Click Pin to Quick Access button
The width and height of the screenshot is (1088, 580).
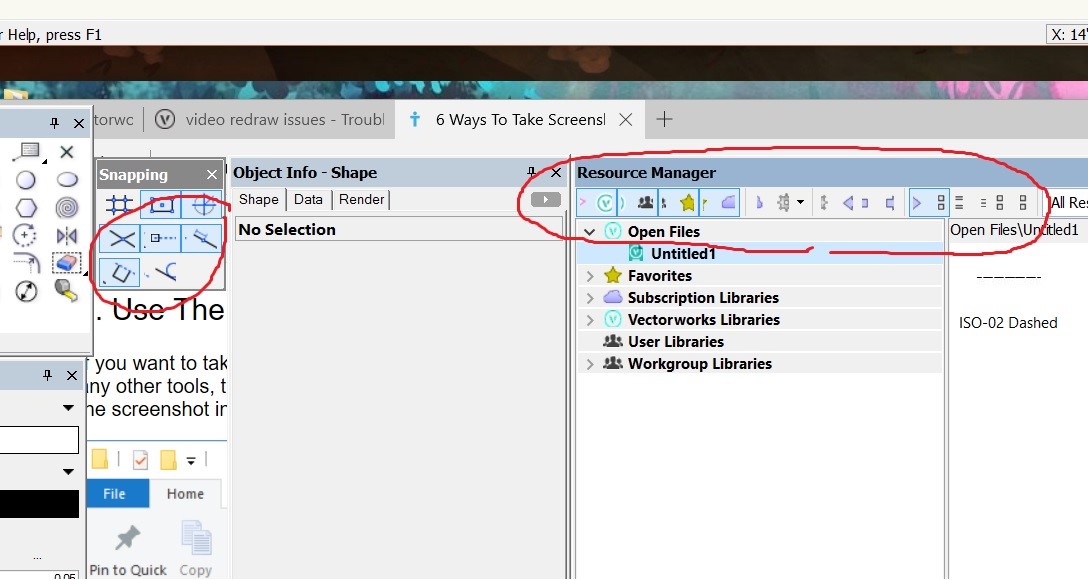(126, 545)
